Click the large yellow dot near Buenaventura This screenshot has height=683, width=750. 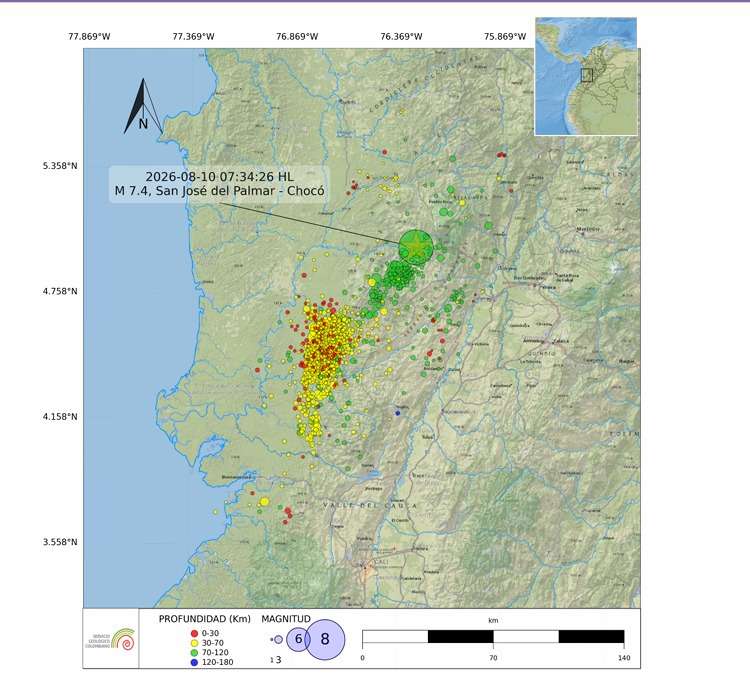(x=265, y=502)
